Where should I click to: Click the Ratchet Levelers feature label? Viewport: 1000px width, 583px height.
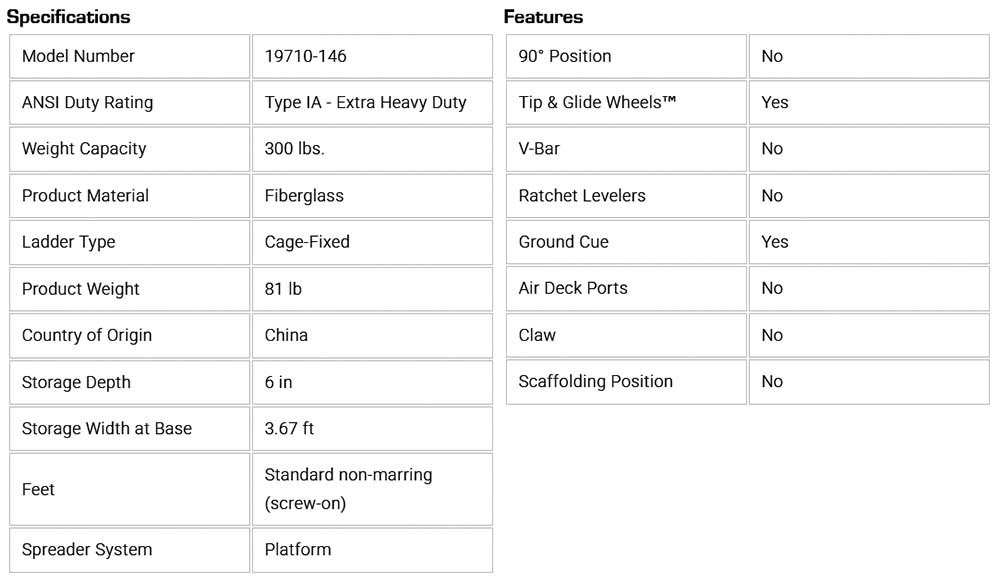click(x=582, y=196)
